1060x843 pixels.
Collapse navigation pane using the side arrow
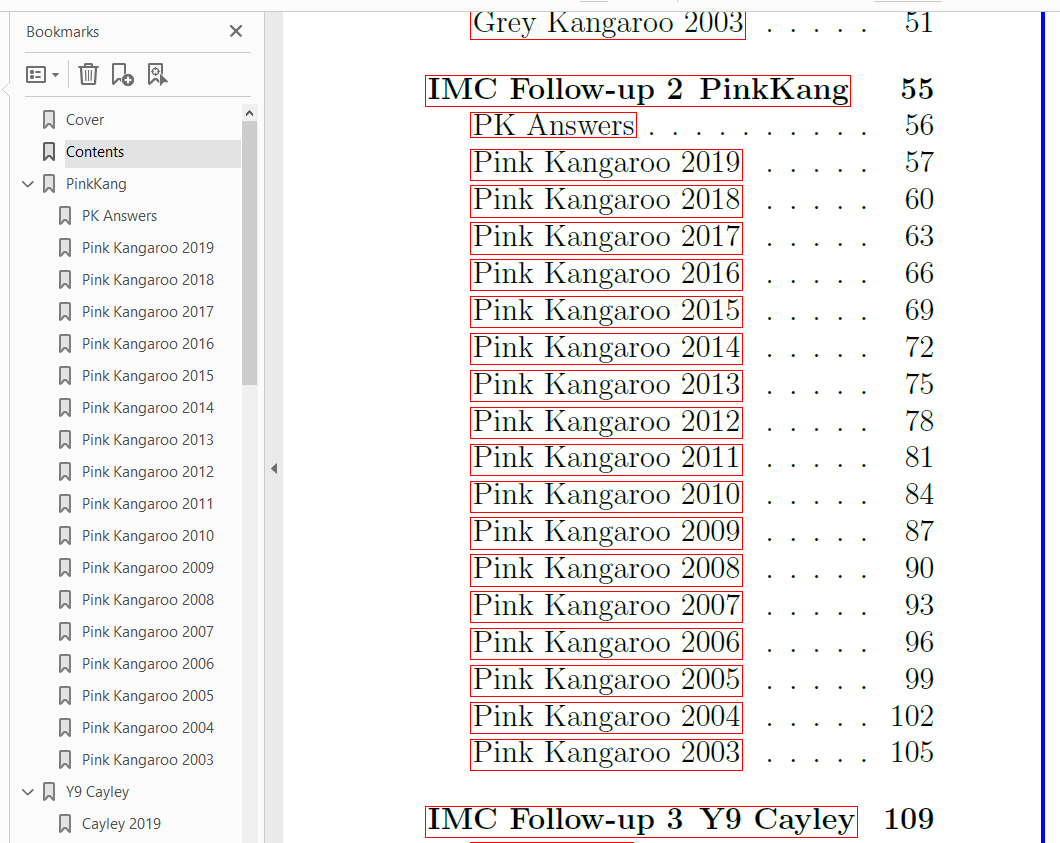[x=274, y=468]
